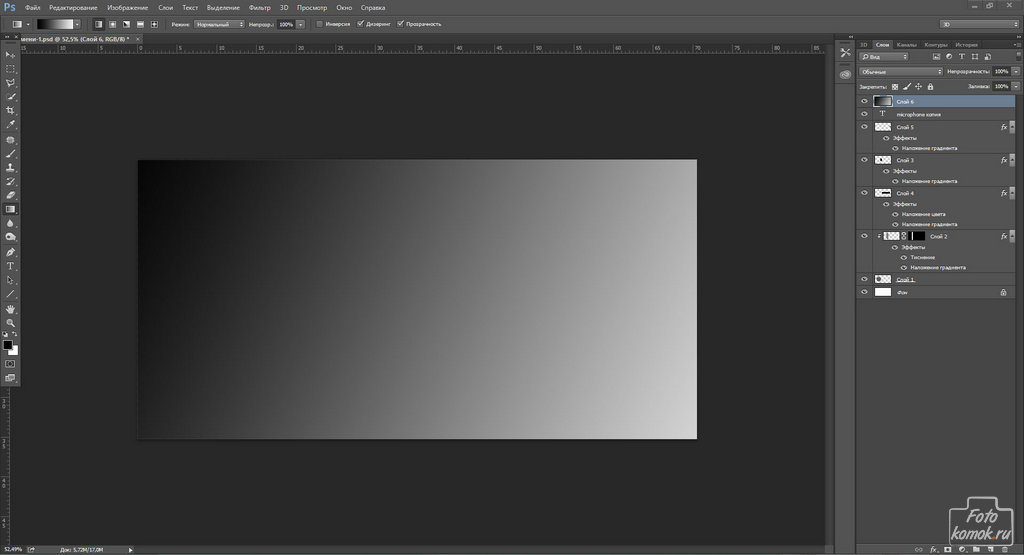The width and height of the screenshot is (1024, 555).
Task: Switch to the Контуры tab
Action: click(x=936, y=45)
